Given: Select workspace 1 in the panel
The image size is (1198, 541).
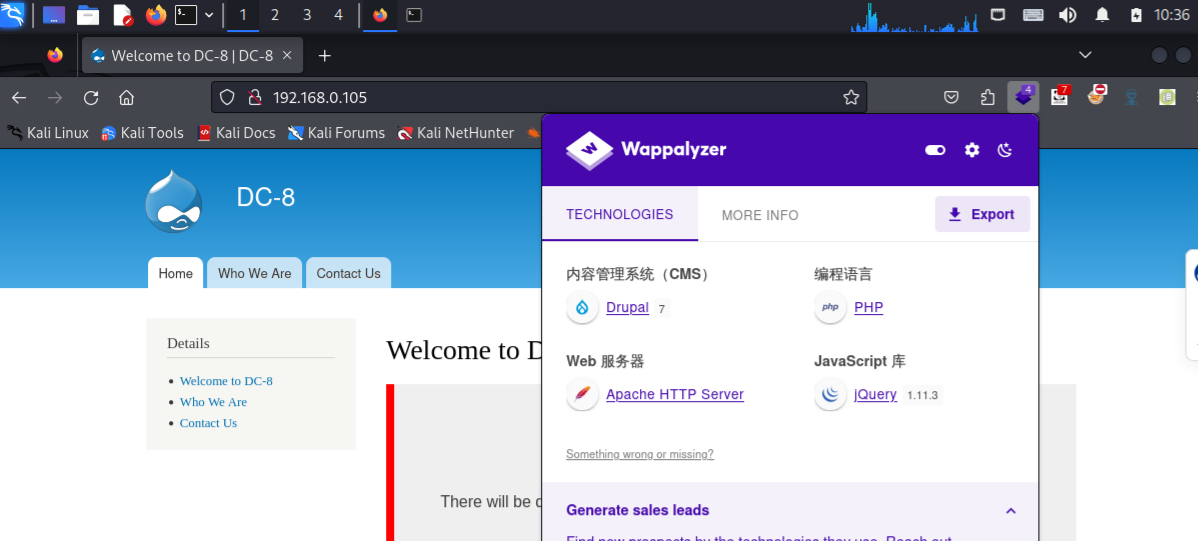Looking at the screenshot, I should click(x=243, y=15).
